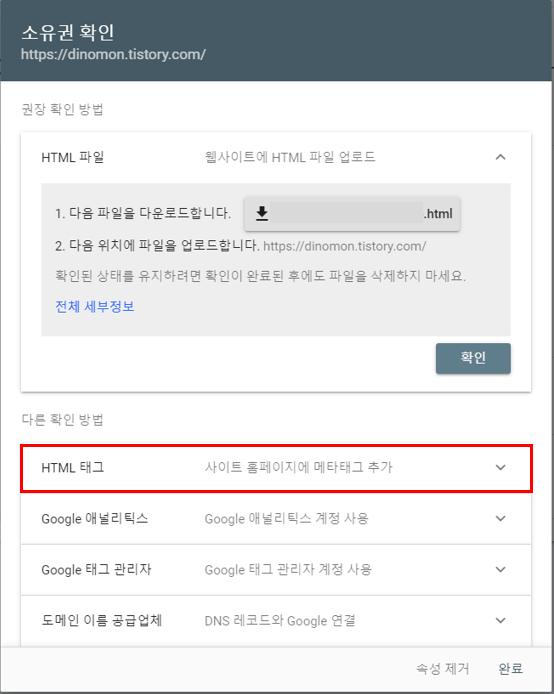Open the 전체 세부정보 link
Image resolution: width=554 pixels, height=694 pixels.
coord(95,306)
